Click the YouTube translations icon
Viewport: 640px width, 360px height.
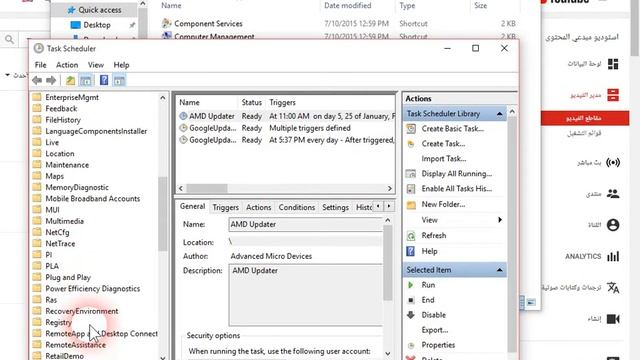(x=613, y=288)
